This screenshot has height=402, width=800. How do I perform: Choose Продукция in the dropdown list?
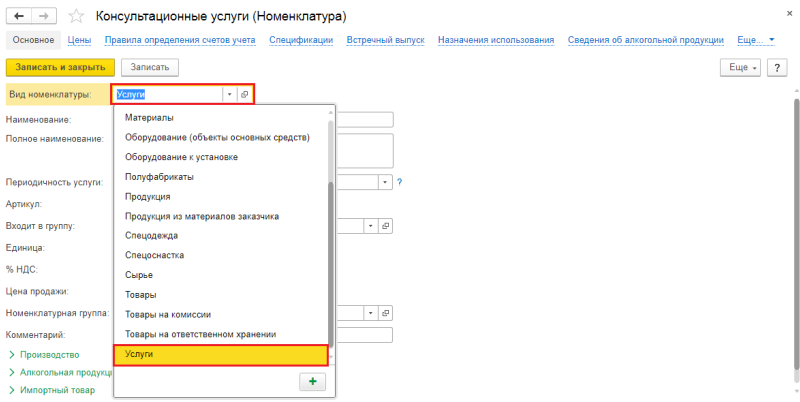[x=220, y=196]
